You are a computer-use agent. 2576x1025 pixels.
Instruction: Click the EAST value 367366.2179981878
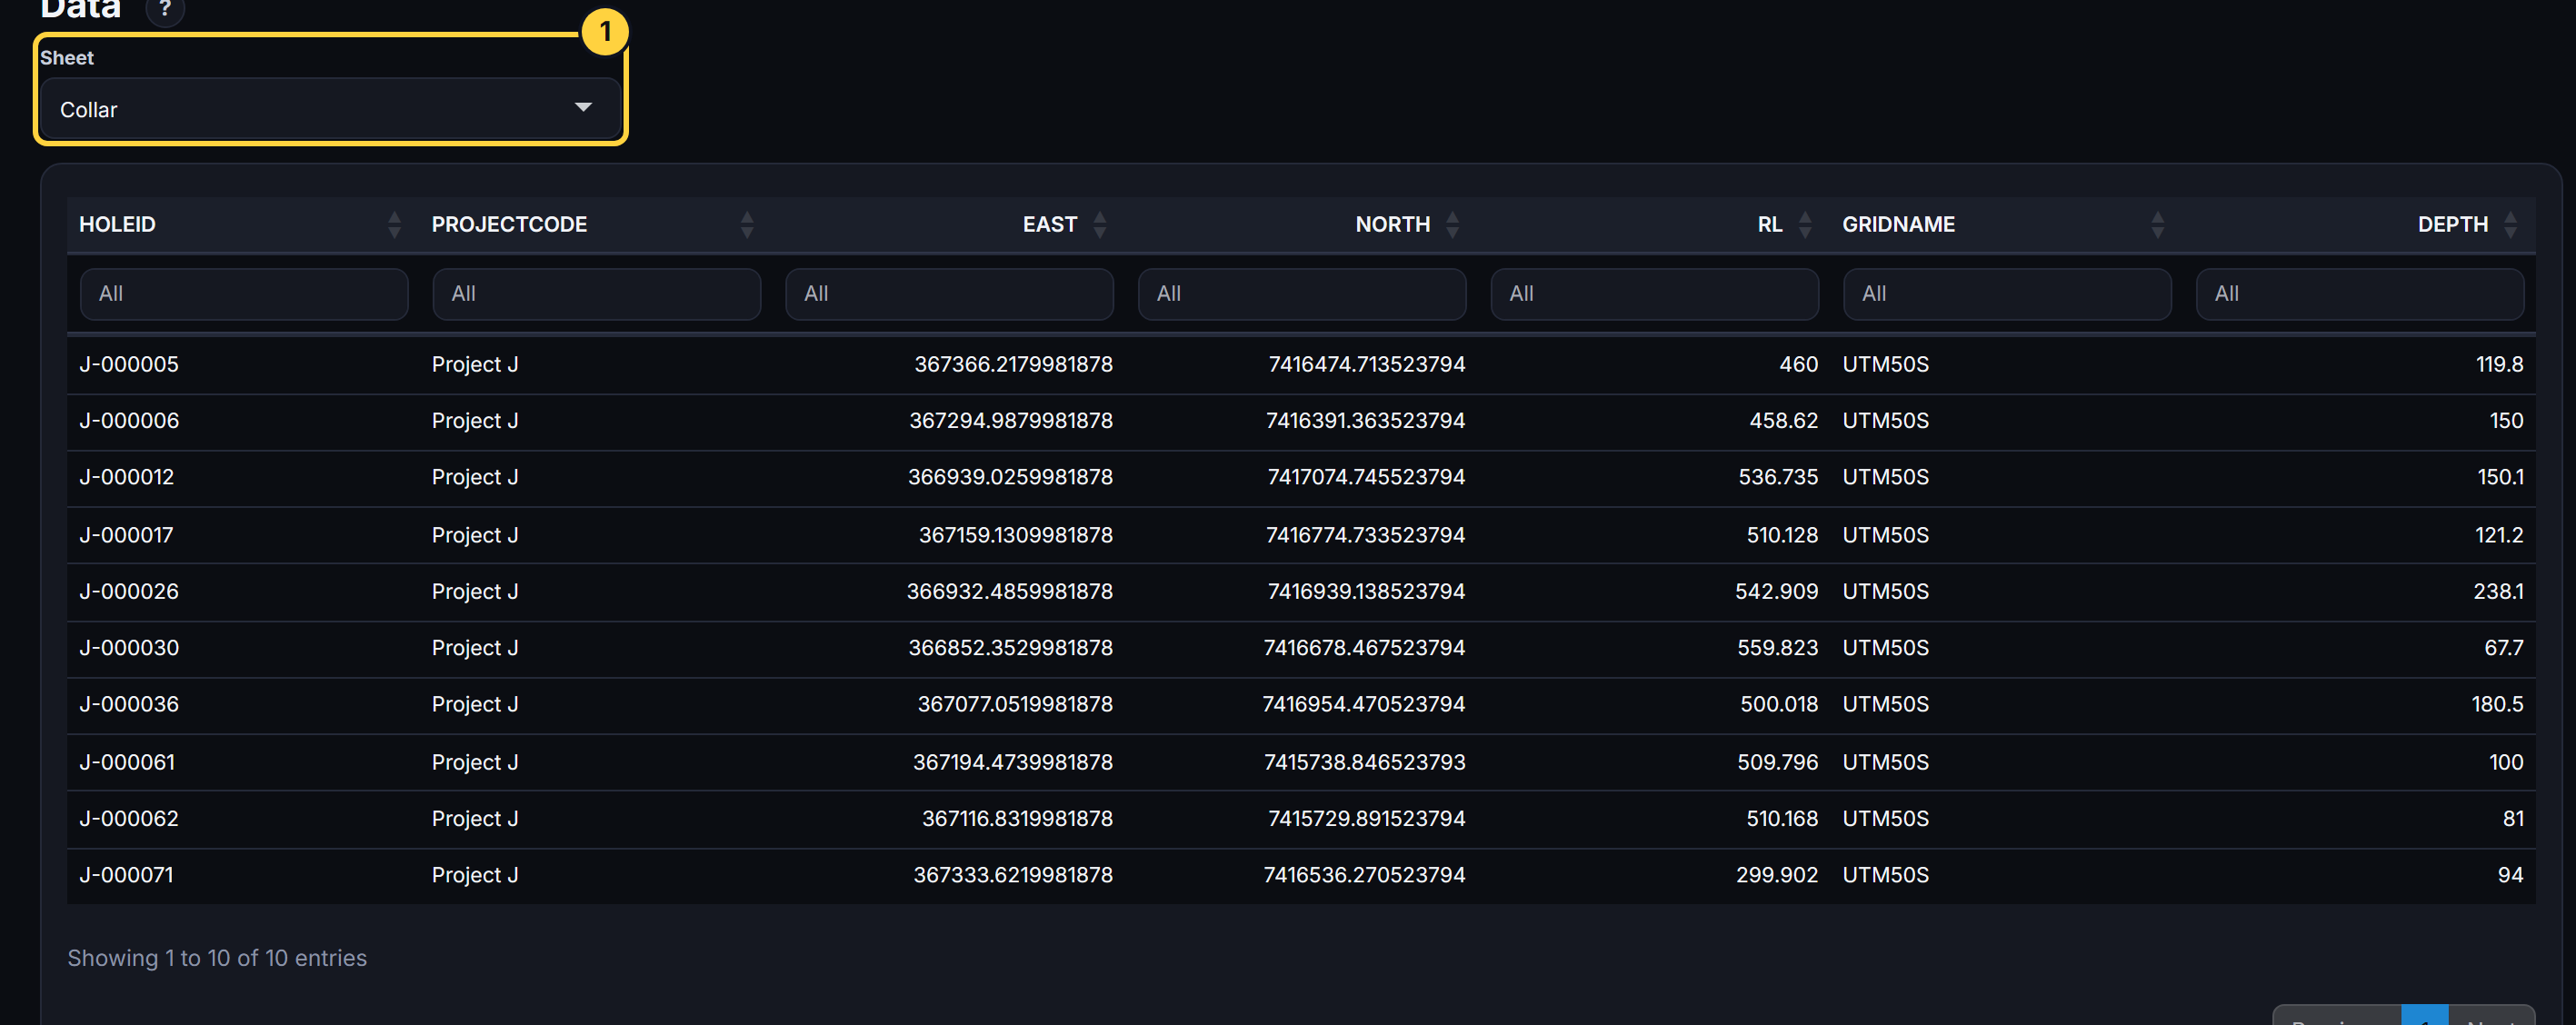[1013, 364]
